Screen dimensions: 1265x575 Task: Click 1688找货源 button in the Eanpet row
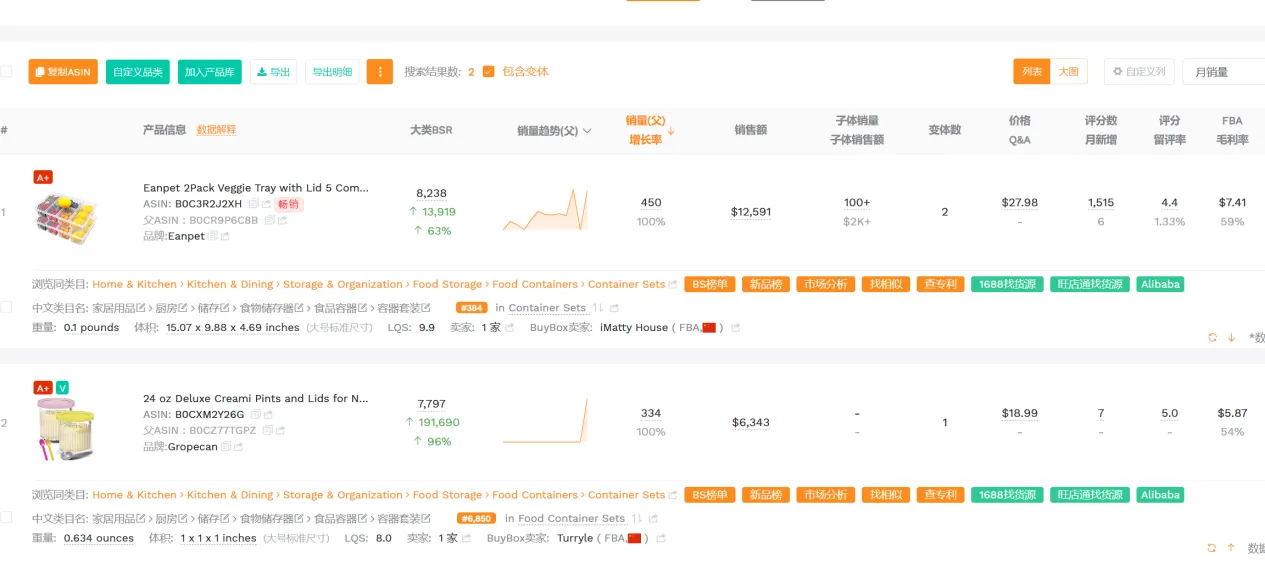1007,285
